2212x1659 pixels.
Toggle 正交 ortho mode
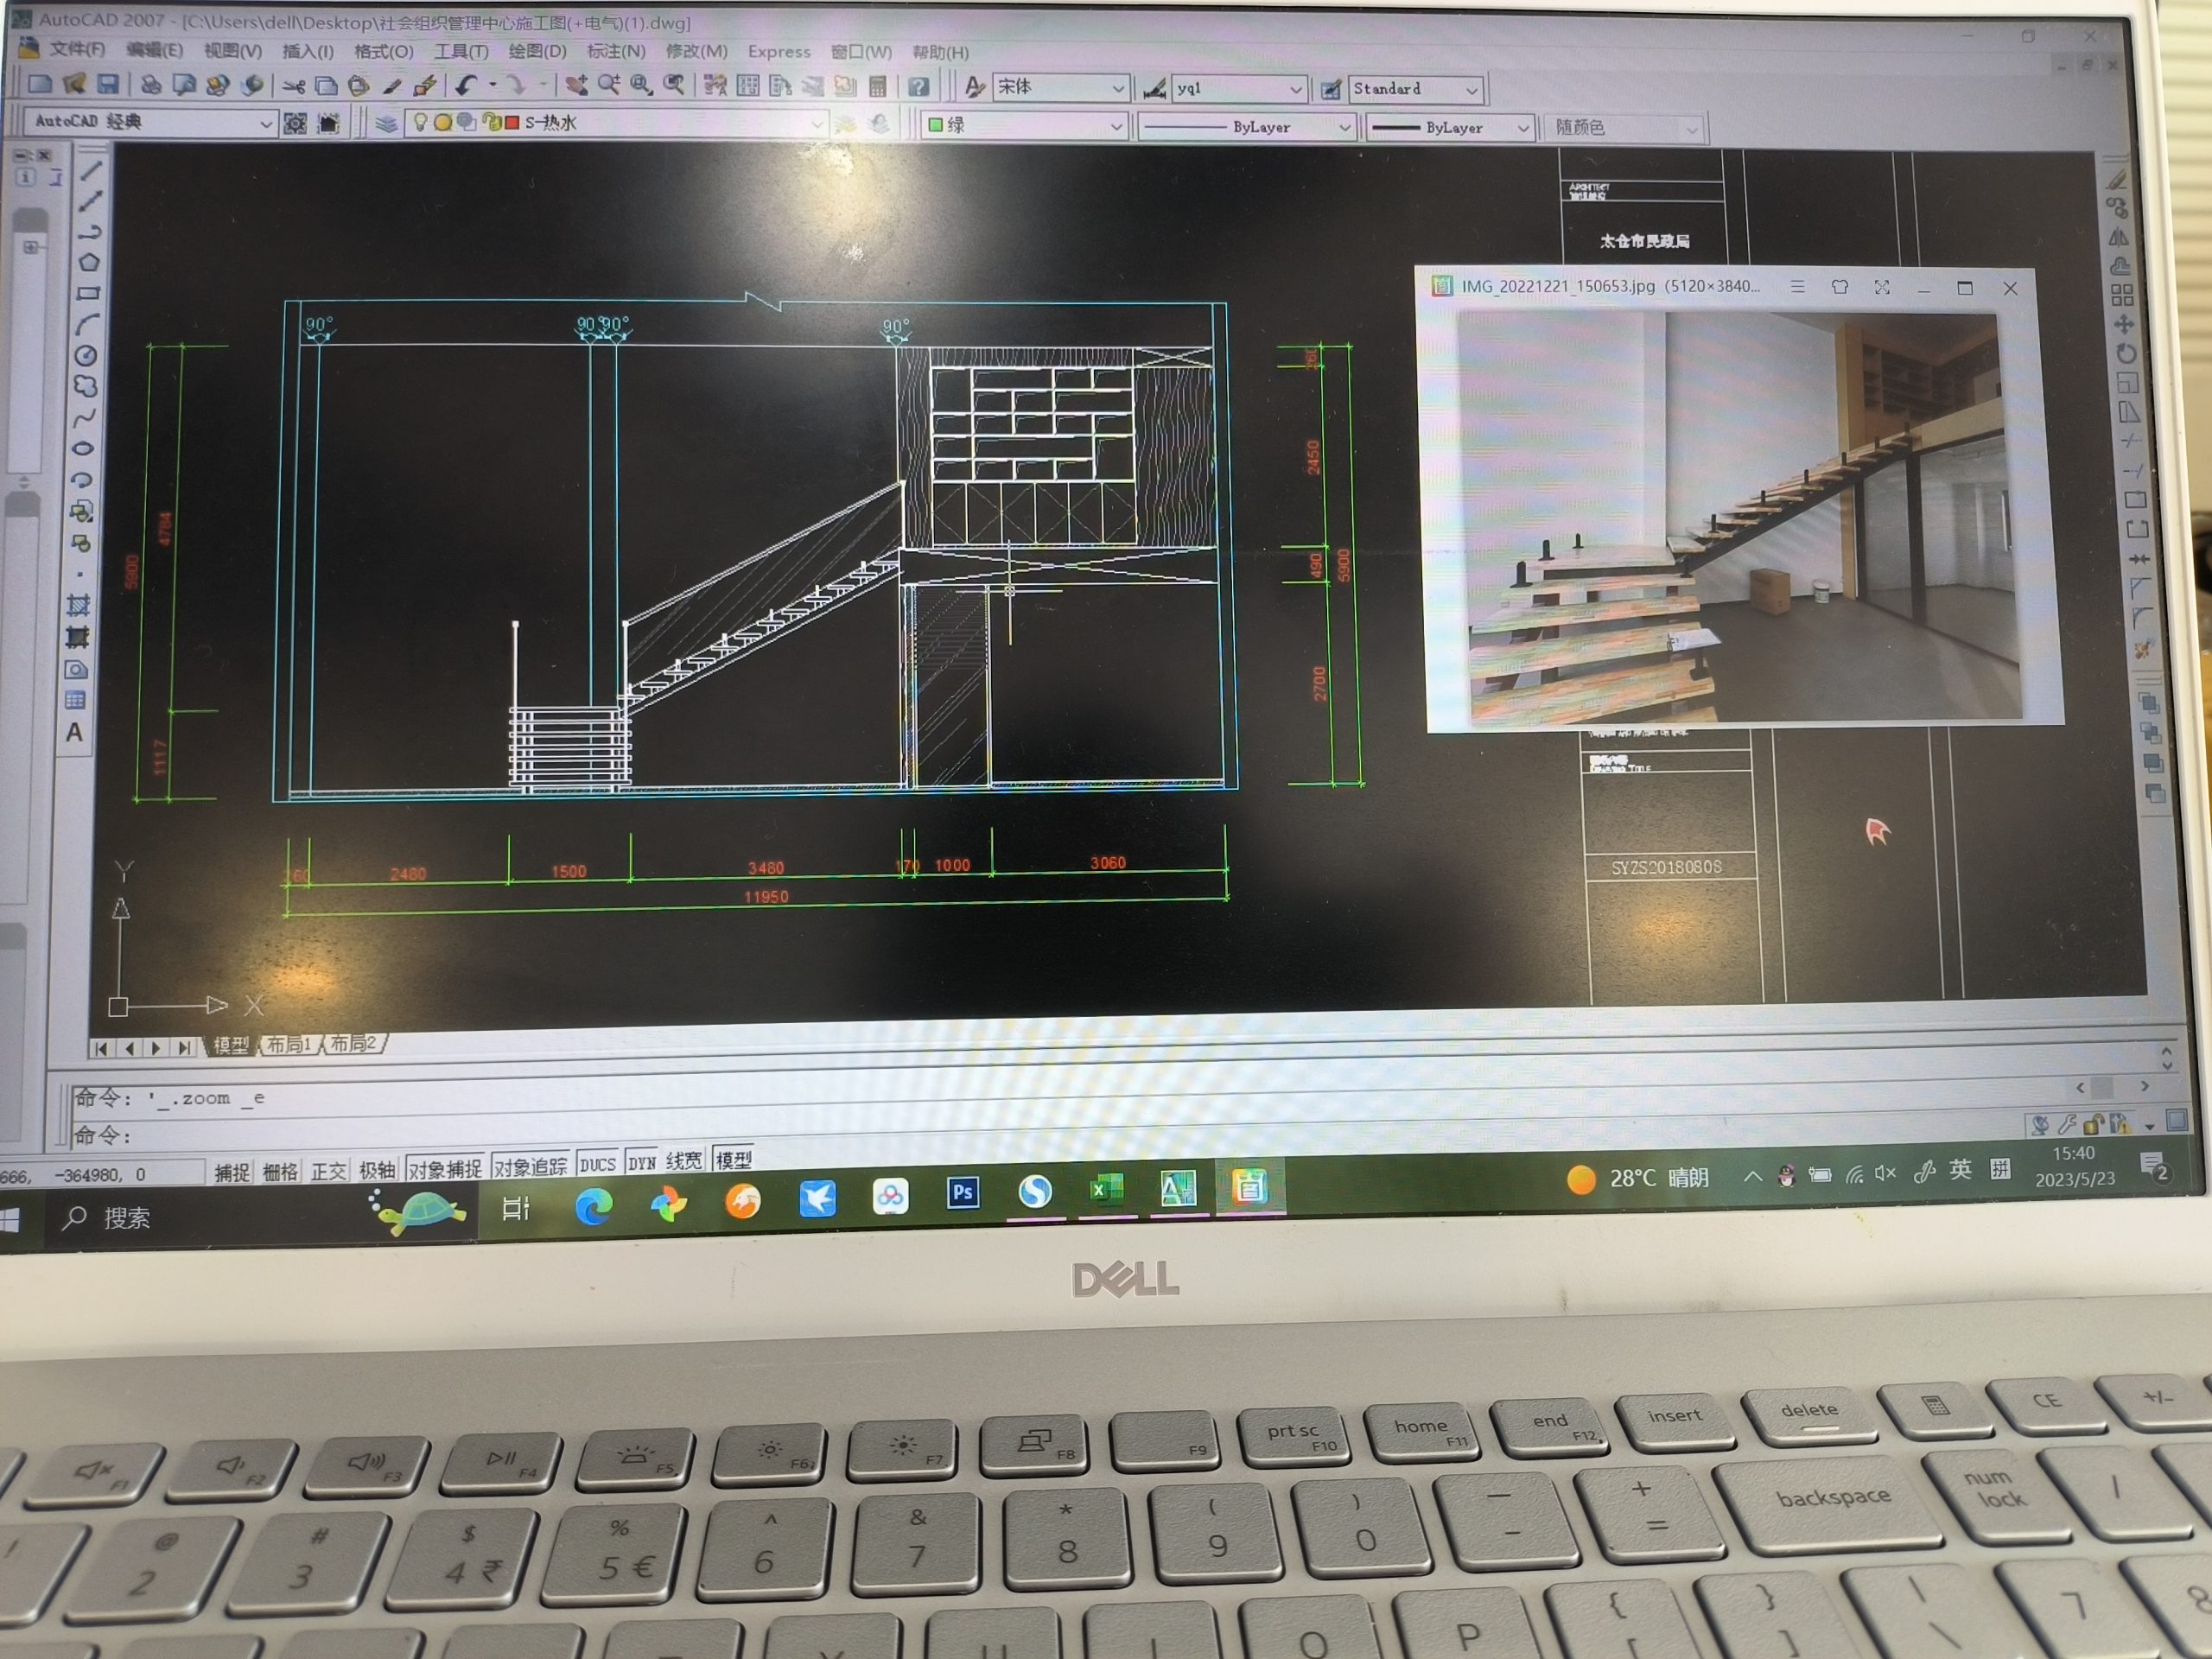point(328,1171)
